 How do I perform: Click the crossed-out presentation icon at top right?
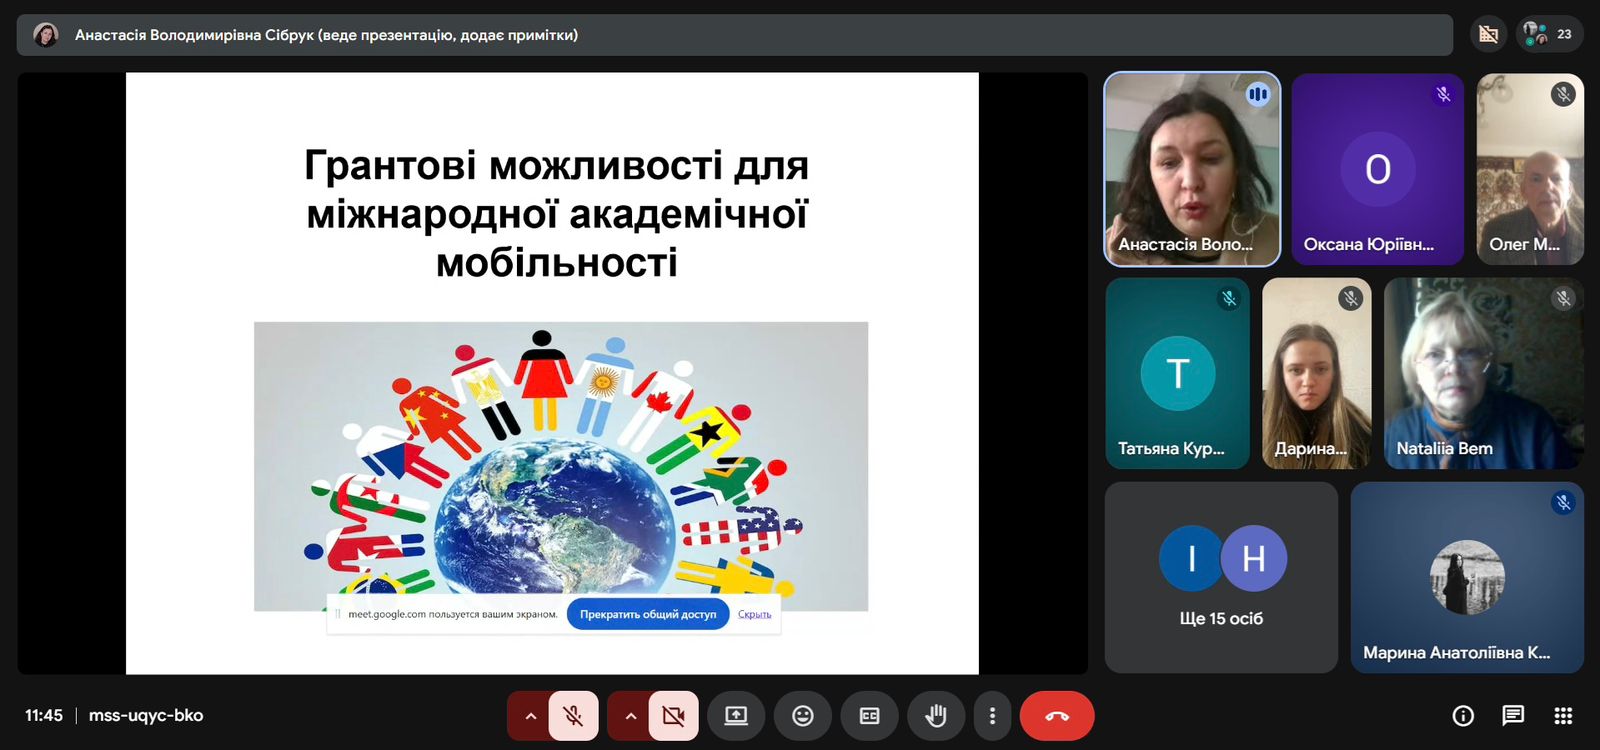click(x=1488, y=34)
